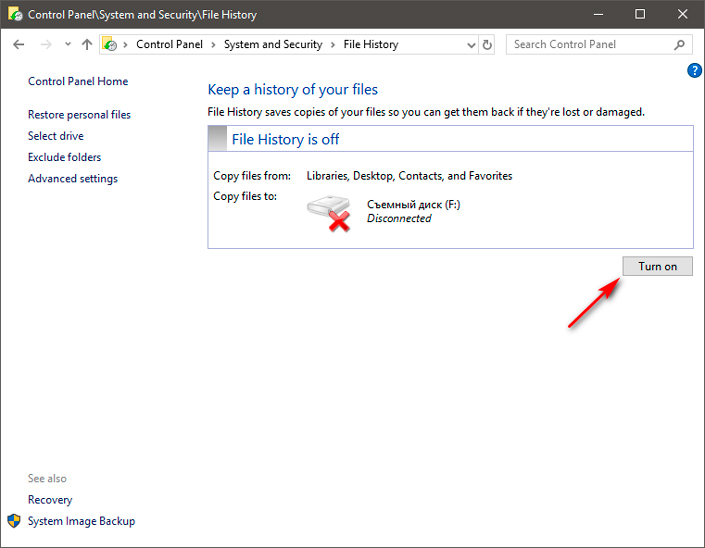The height and width of the screenshot is (548, 705).
Task: Click the File History address bar icon
Action: [109, 44]
